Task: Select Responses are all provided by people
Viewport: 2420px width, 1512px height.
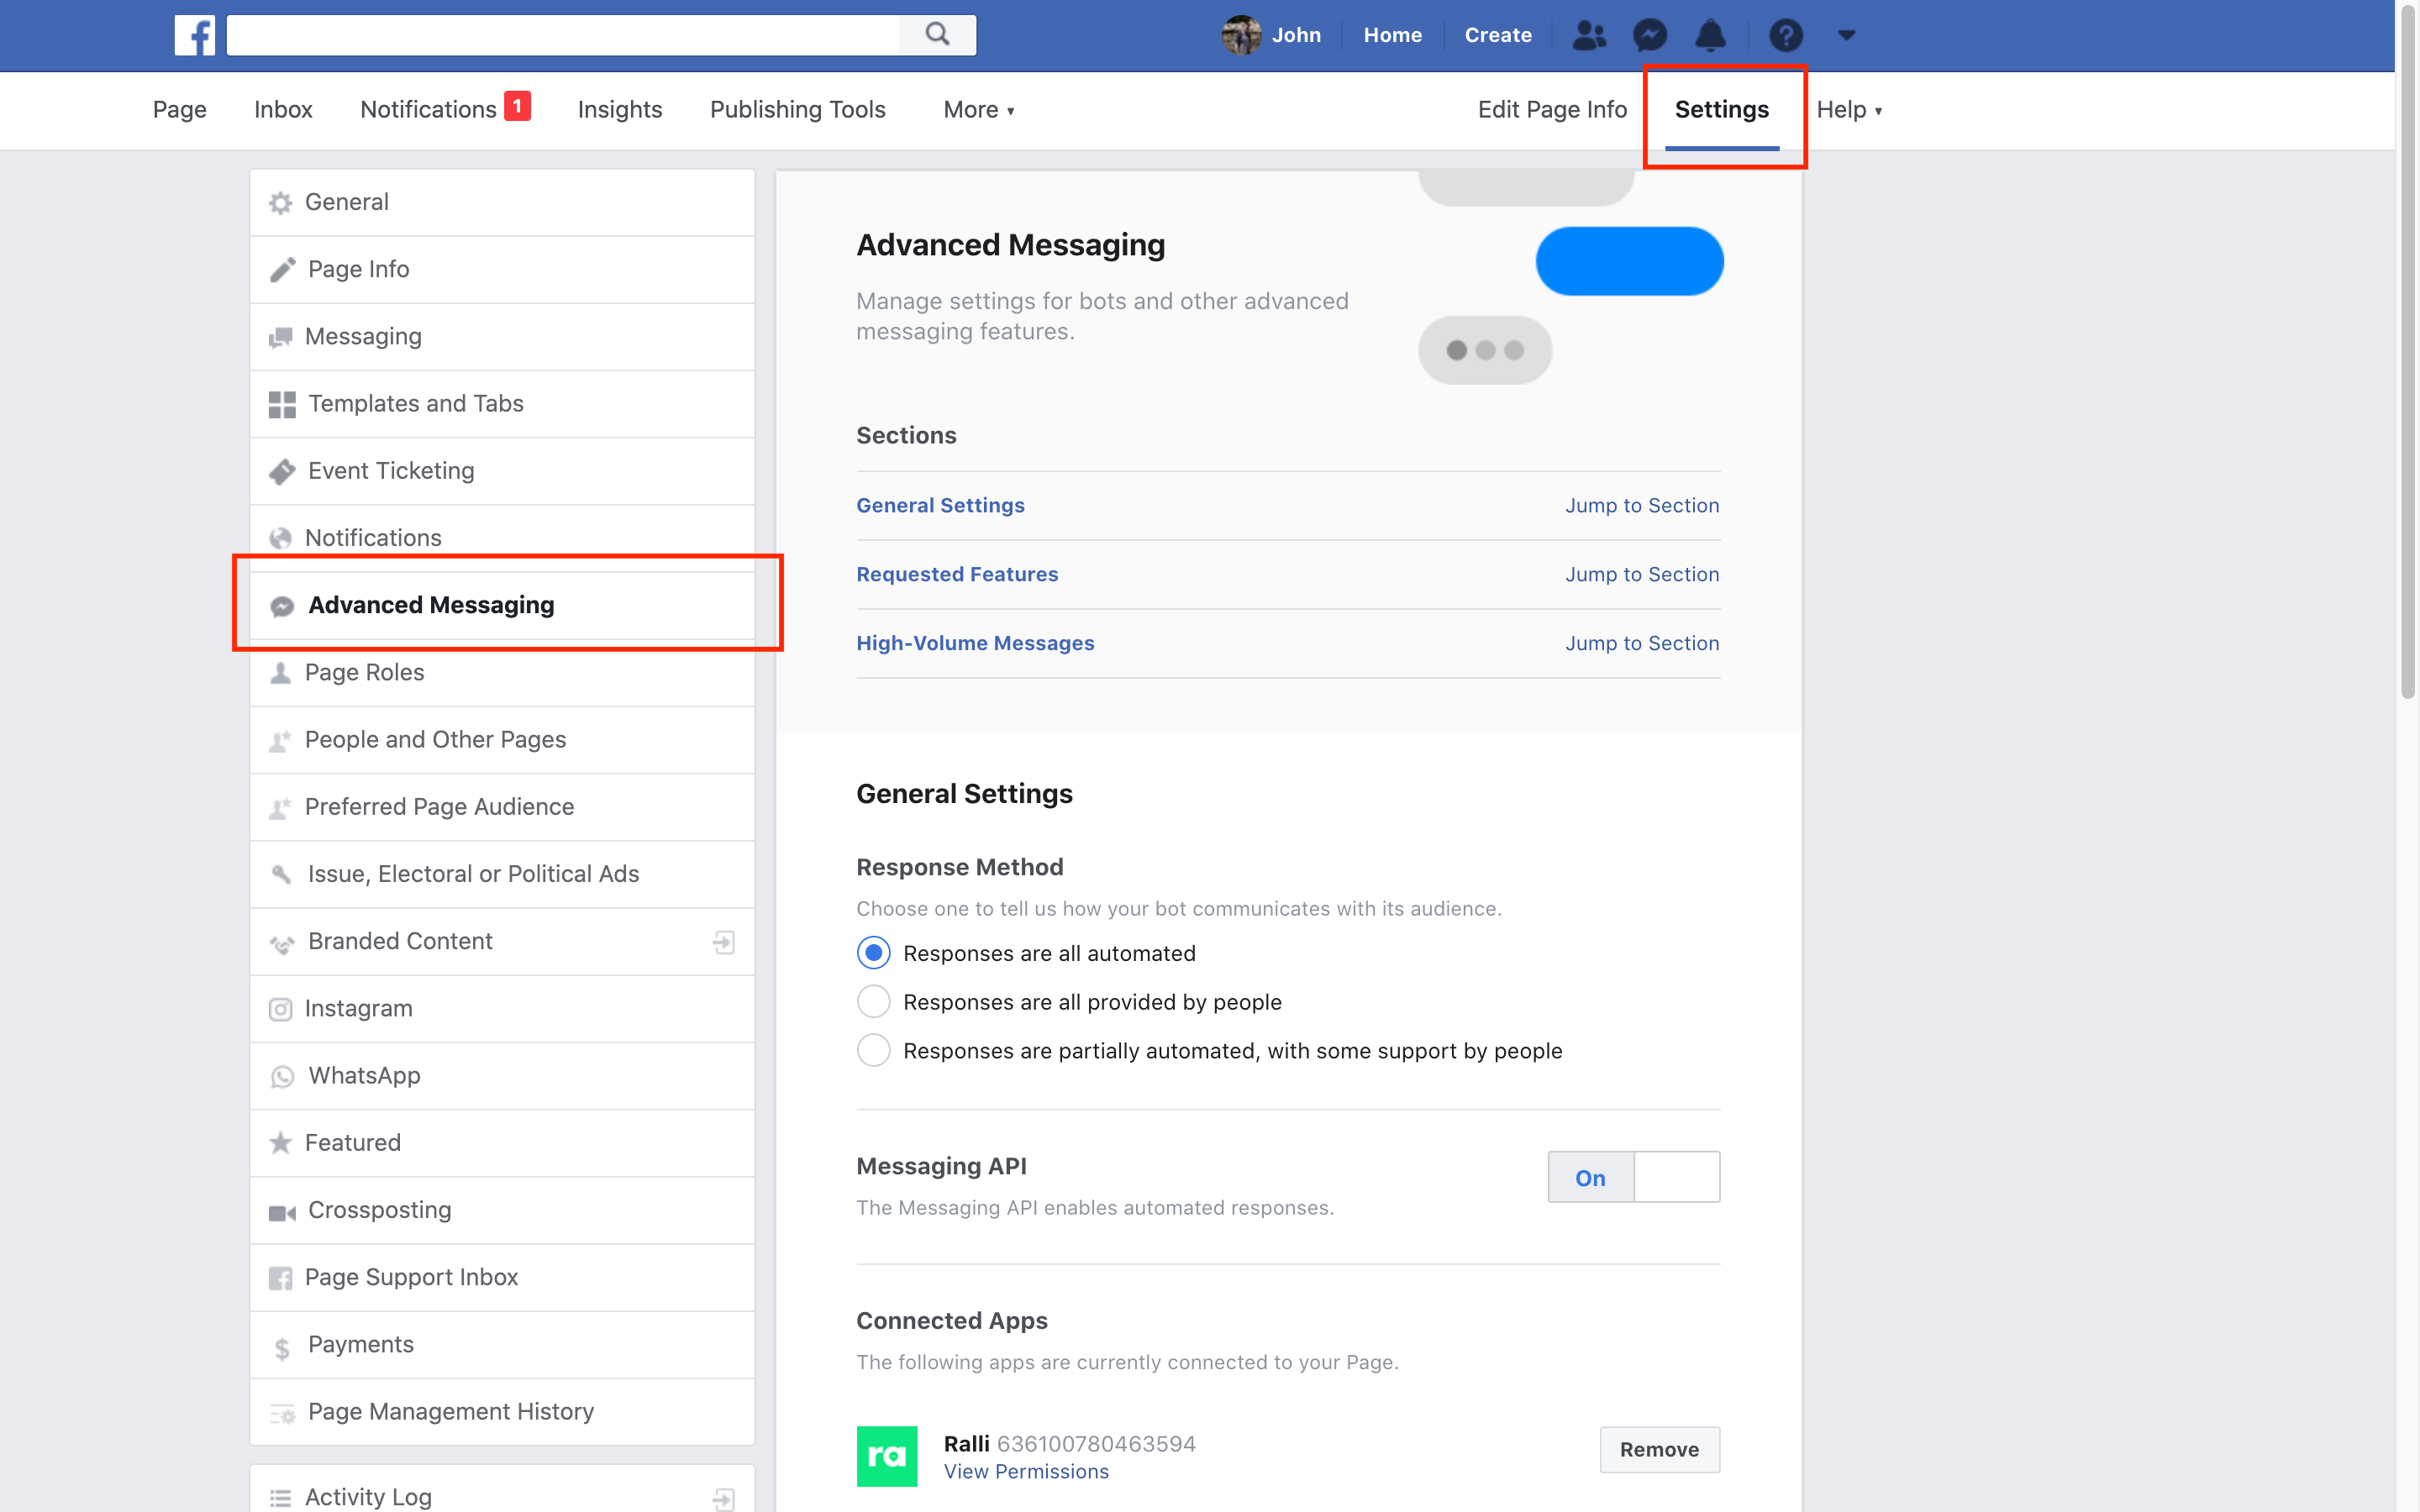Action: coord(871,1001)
